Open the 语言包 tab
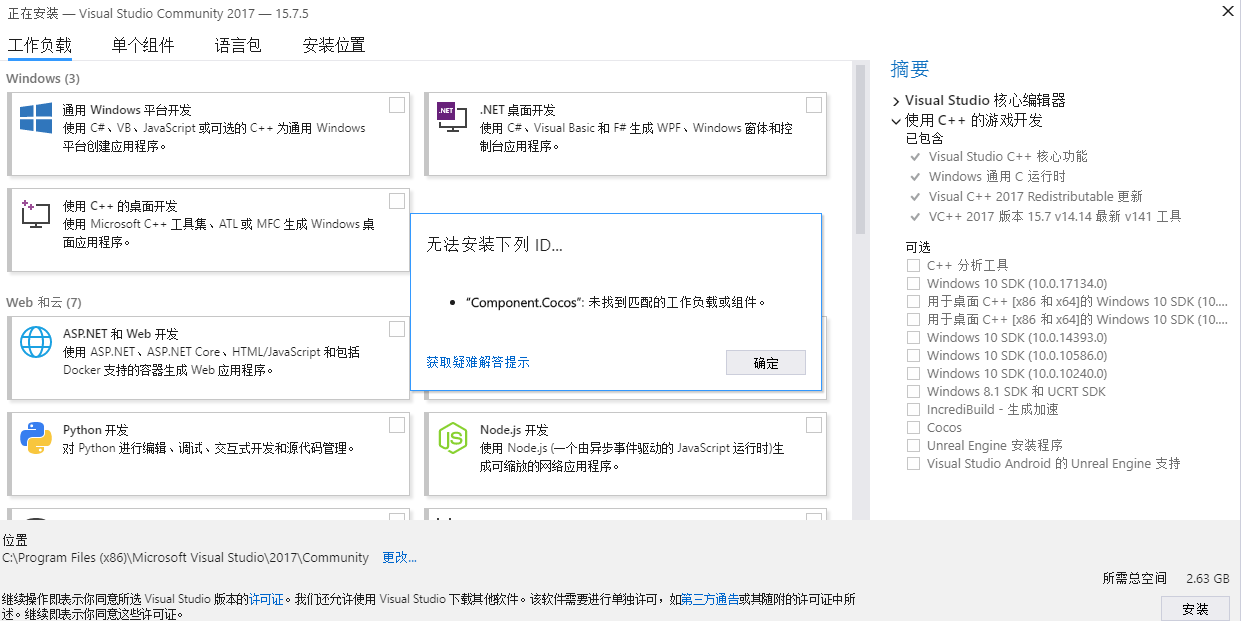 [x=238, y=45]
